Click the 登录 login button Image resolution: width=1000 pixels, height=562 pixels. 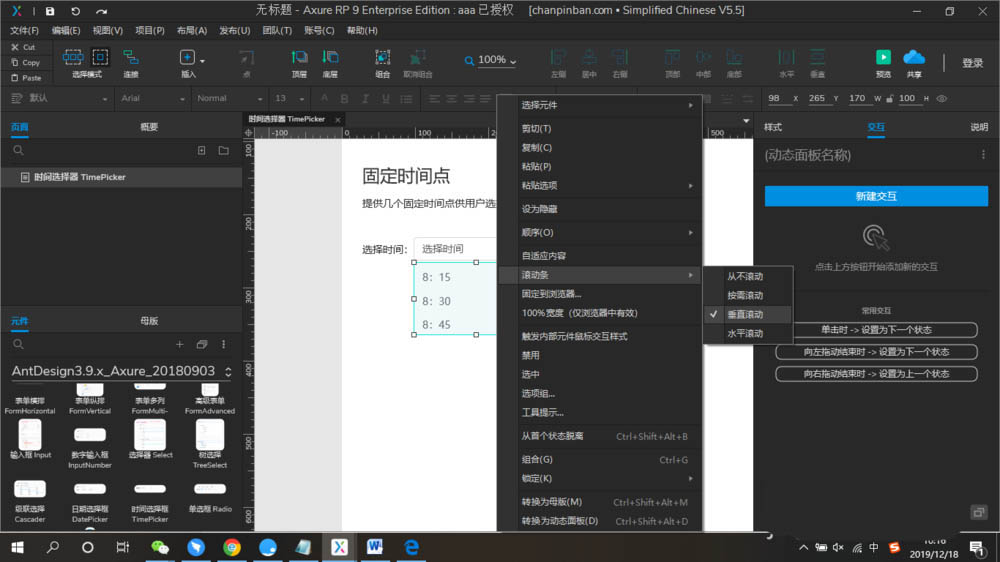973,63
